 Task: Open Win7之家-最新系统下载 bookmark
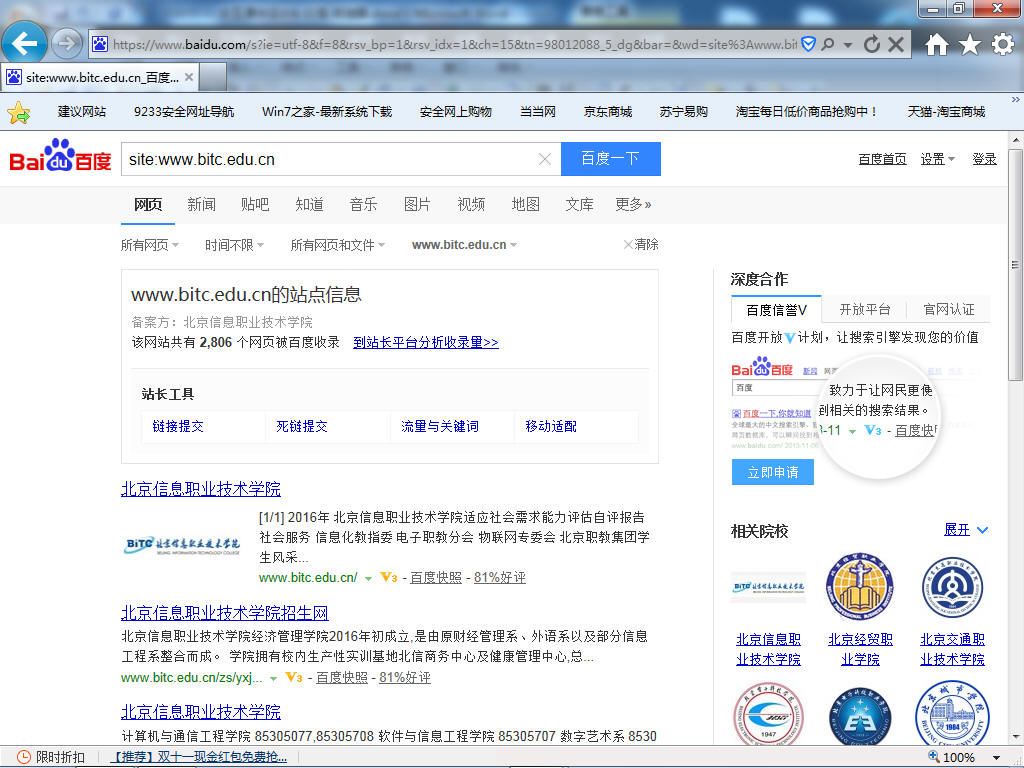coord(327,112)
